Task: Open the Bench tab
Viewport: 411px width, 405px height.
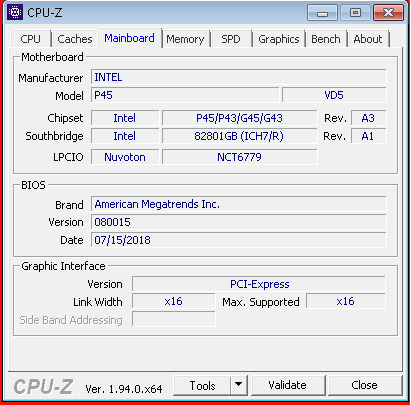Action: pyautogui.click(x=326, y=39)
